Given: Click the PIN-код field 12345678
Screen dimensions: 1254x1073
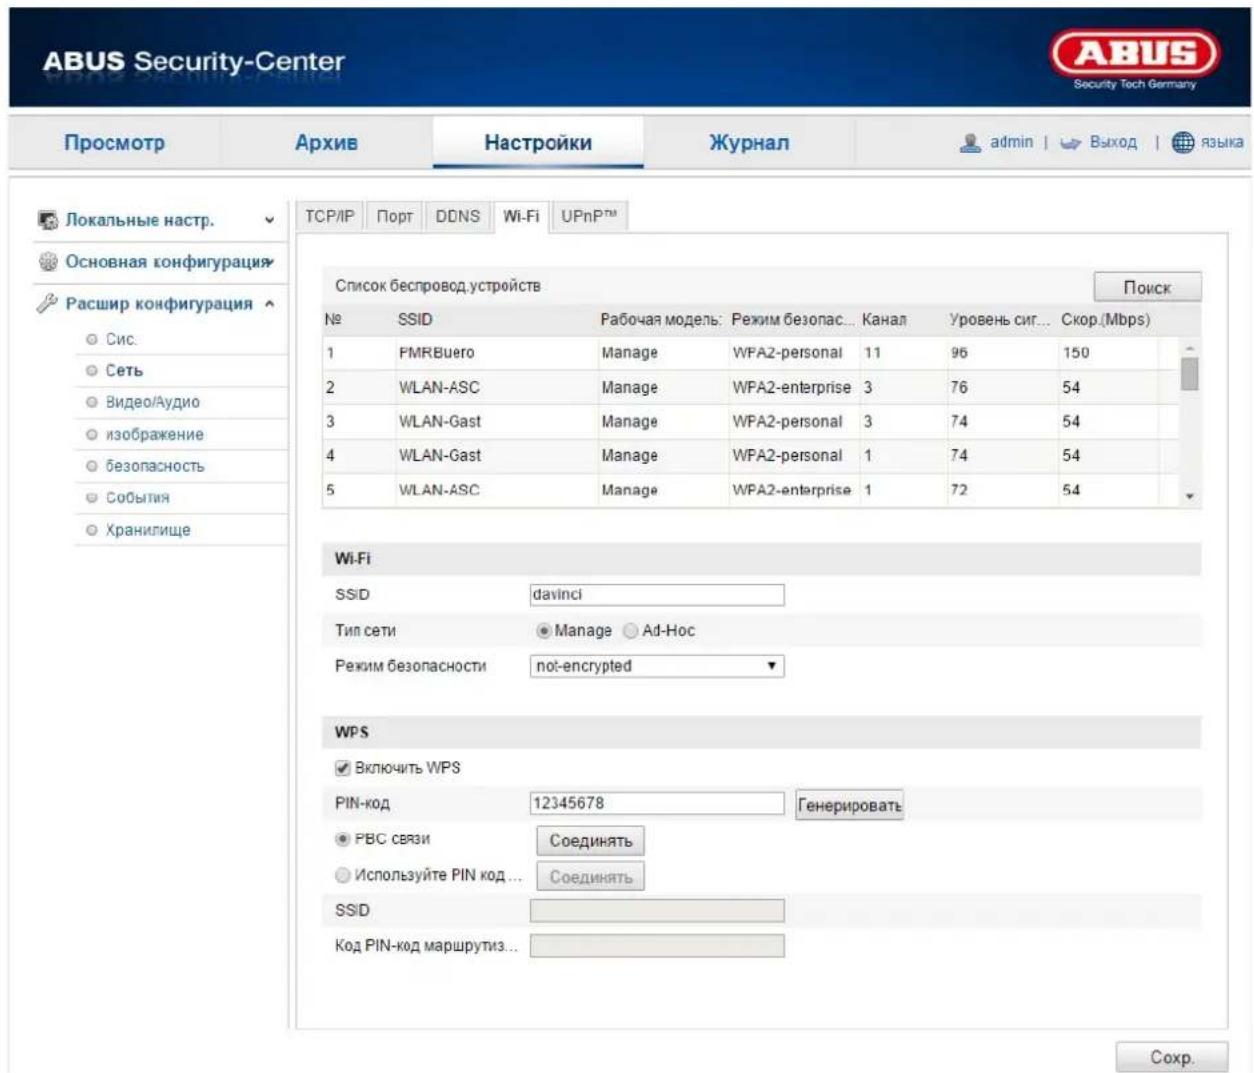Looking at the screenshot, I should [657, 803].
